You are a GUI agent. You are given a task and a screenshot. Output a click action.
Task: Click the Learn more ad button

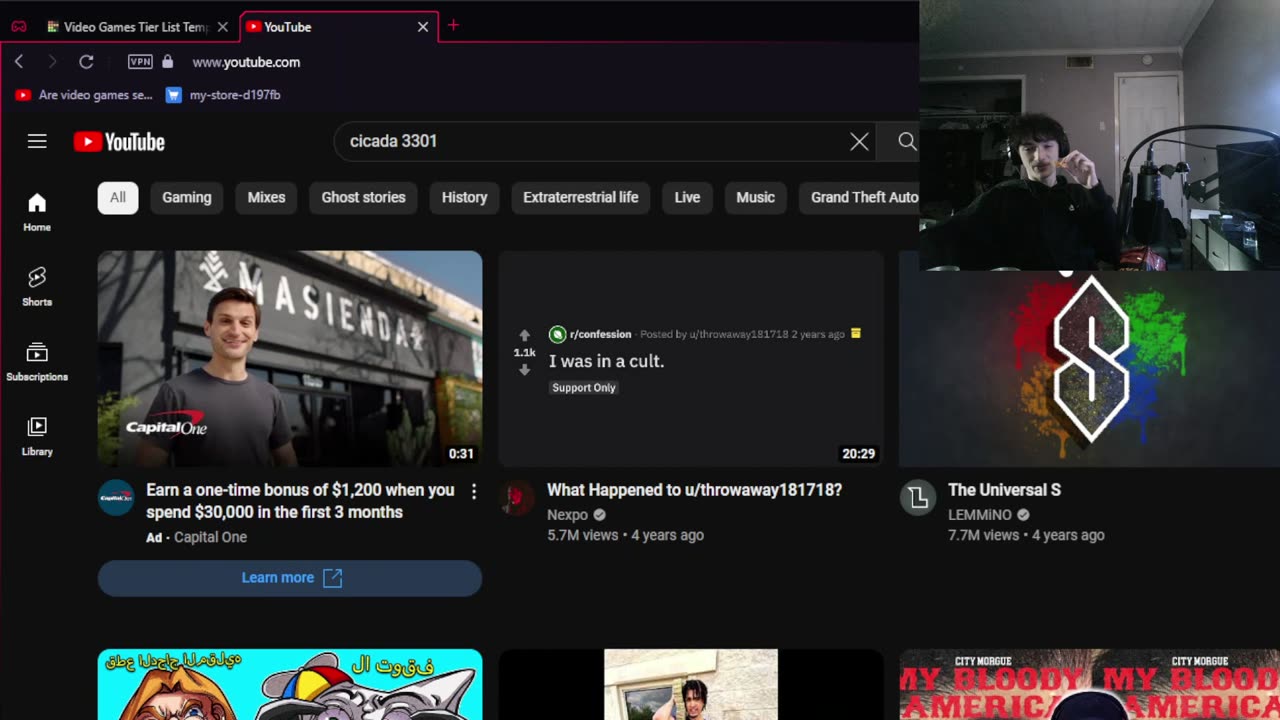[x=290, y=578]
